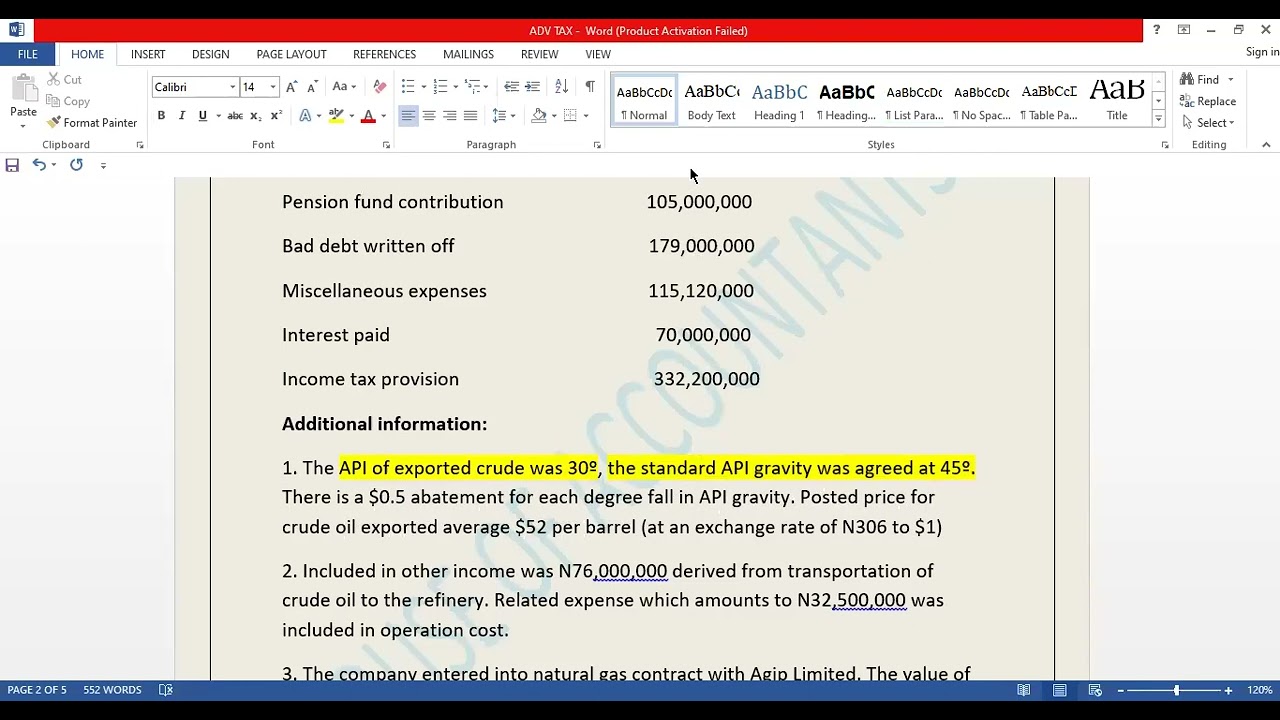Toggle Show/Hide paragraph marks
Viewport: 1280px width, 720px height.
pyautogui.click(x=590, y=87)
